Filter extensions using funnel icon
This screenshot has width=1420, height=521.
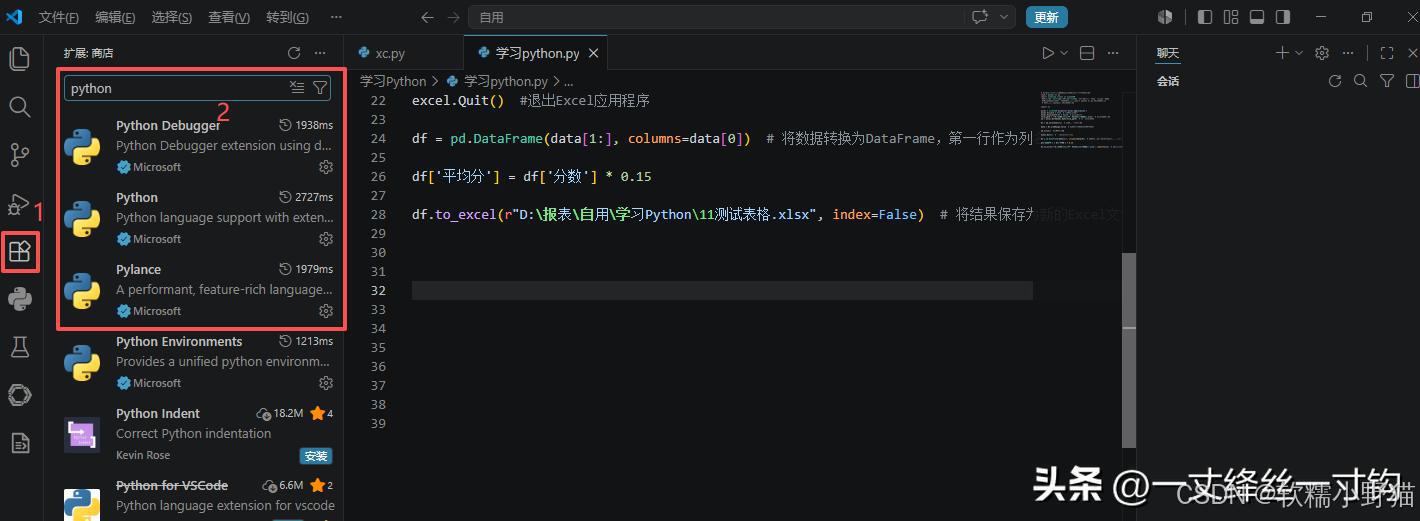pyautogui.click(x=320, y=88)
